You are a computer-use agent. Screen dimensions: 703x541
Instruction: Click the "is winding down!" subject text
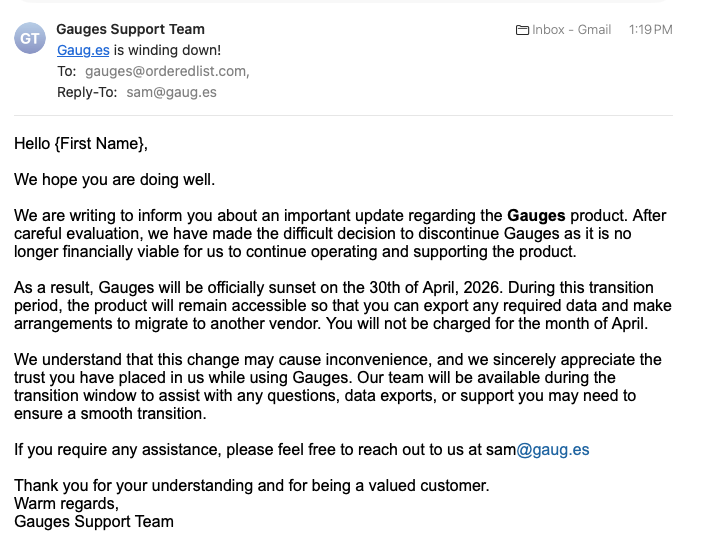[x=167, y=50]
